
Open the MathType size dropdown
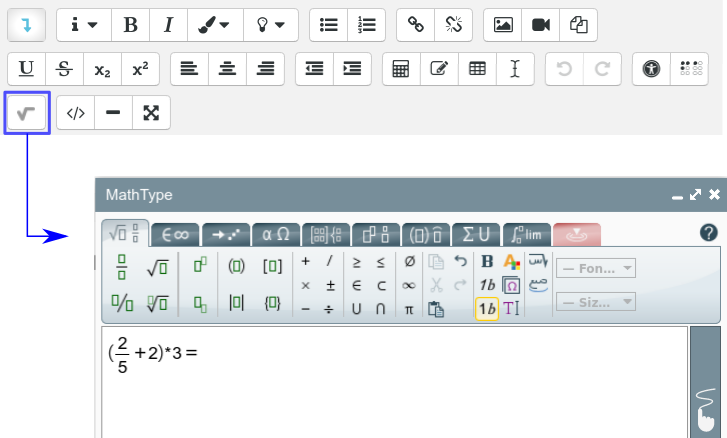click(596, 301)
